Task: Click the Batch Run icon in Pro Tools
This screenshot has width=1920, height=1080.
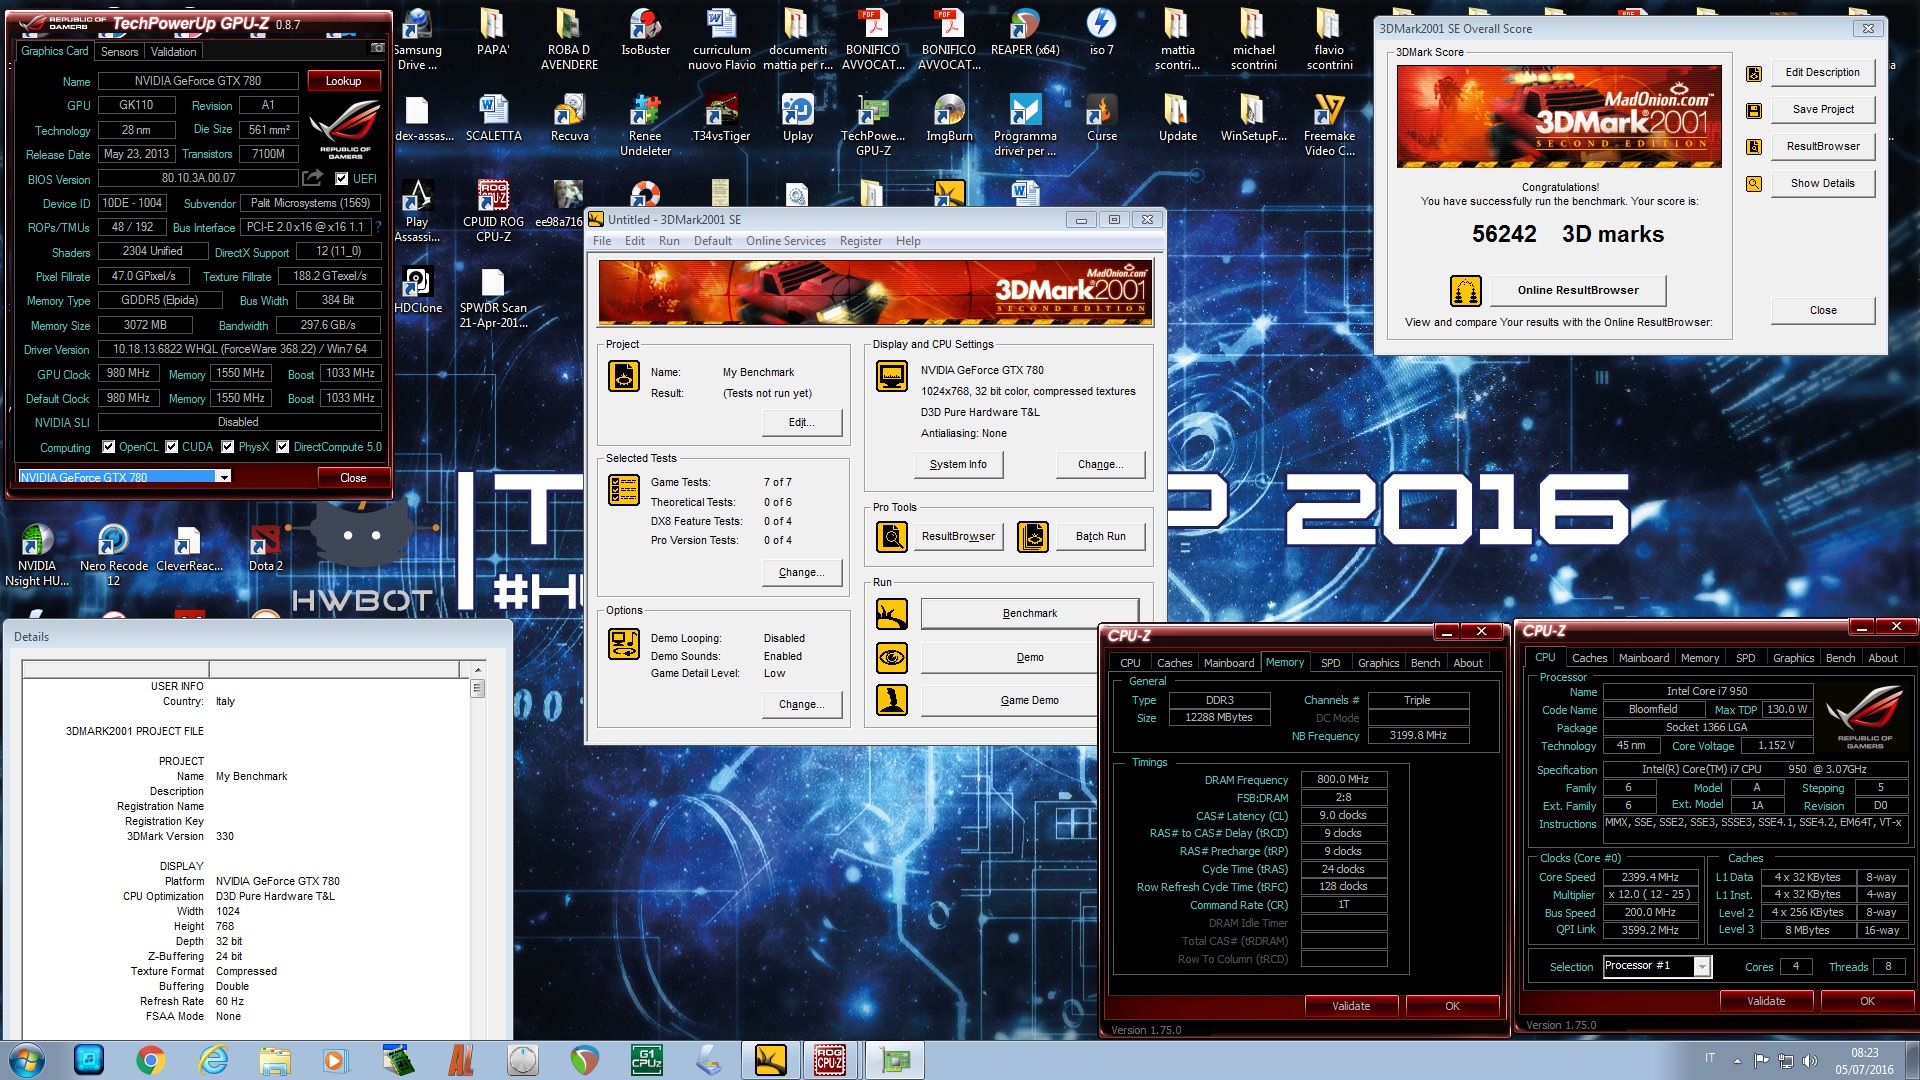Action: (x=1033, y=537)
